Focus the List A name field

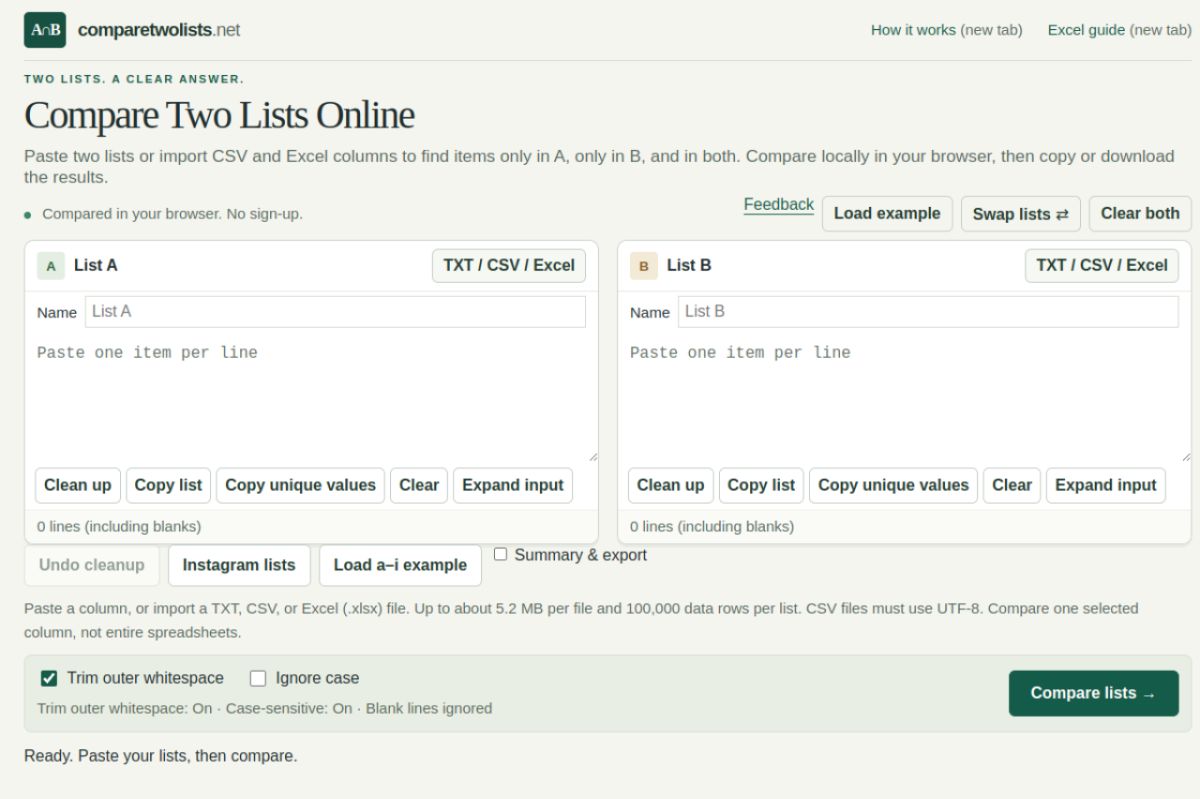pos(335,312)
